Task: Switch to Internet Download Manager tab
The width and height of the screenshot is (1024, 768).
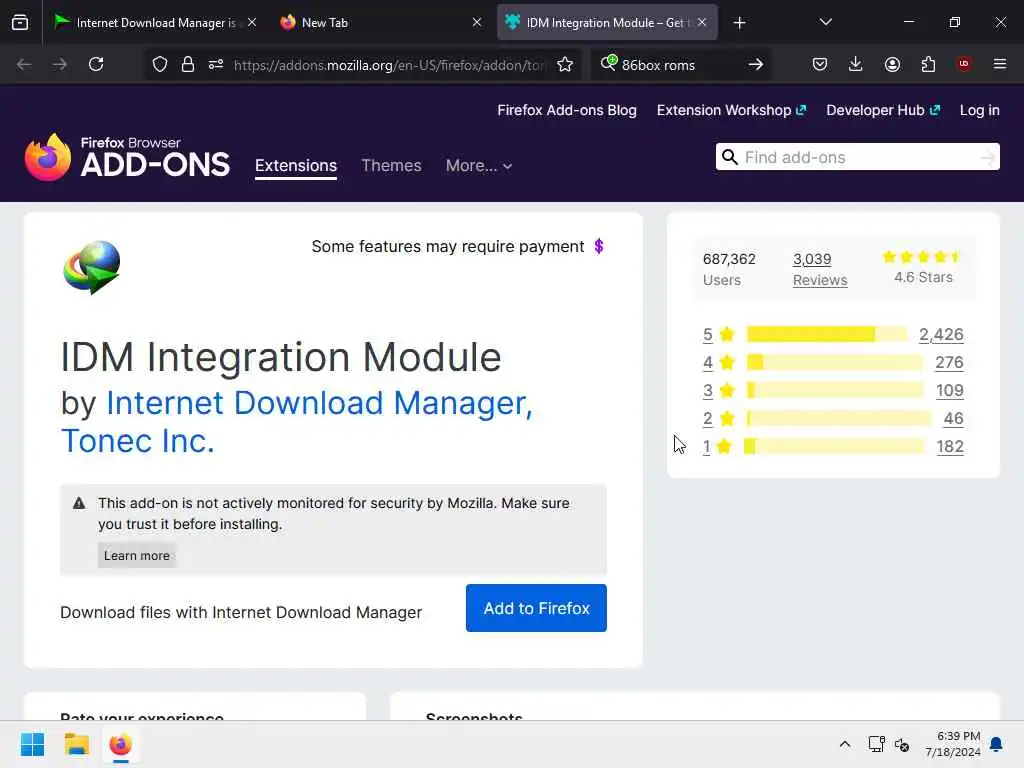Action: [x=155, y=23]
